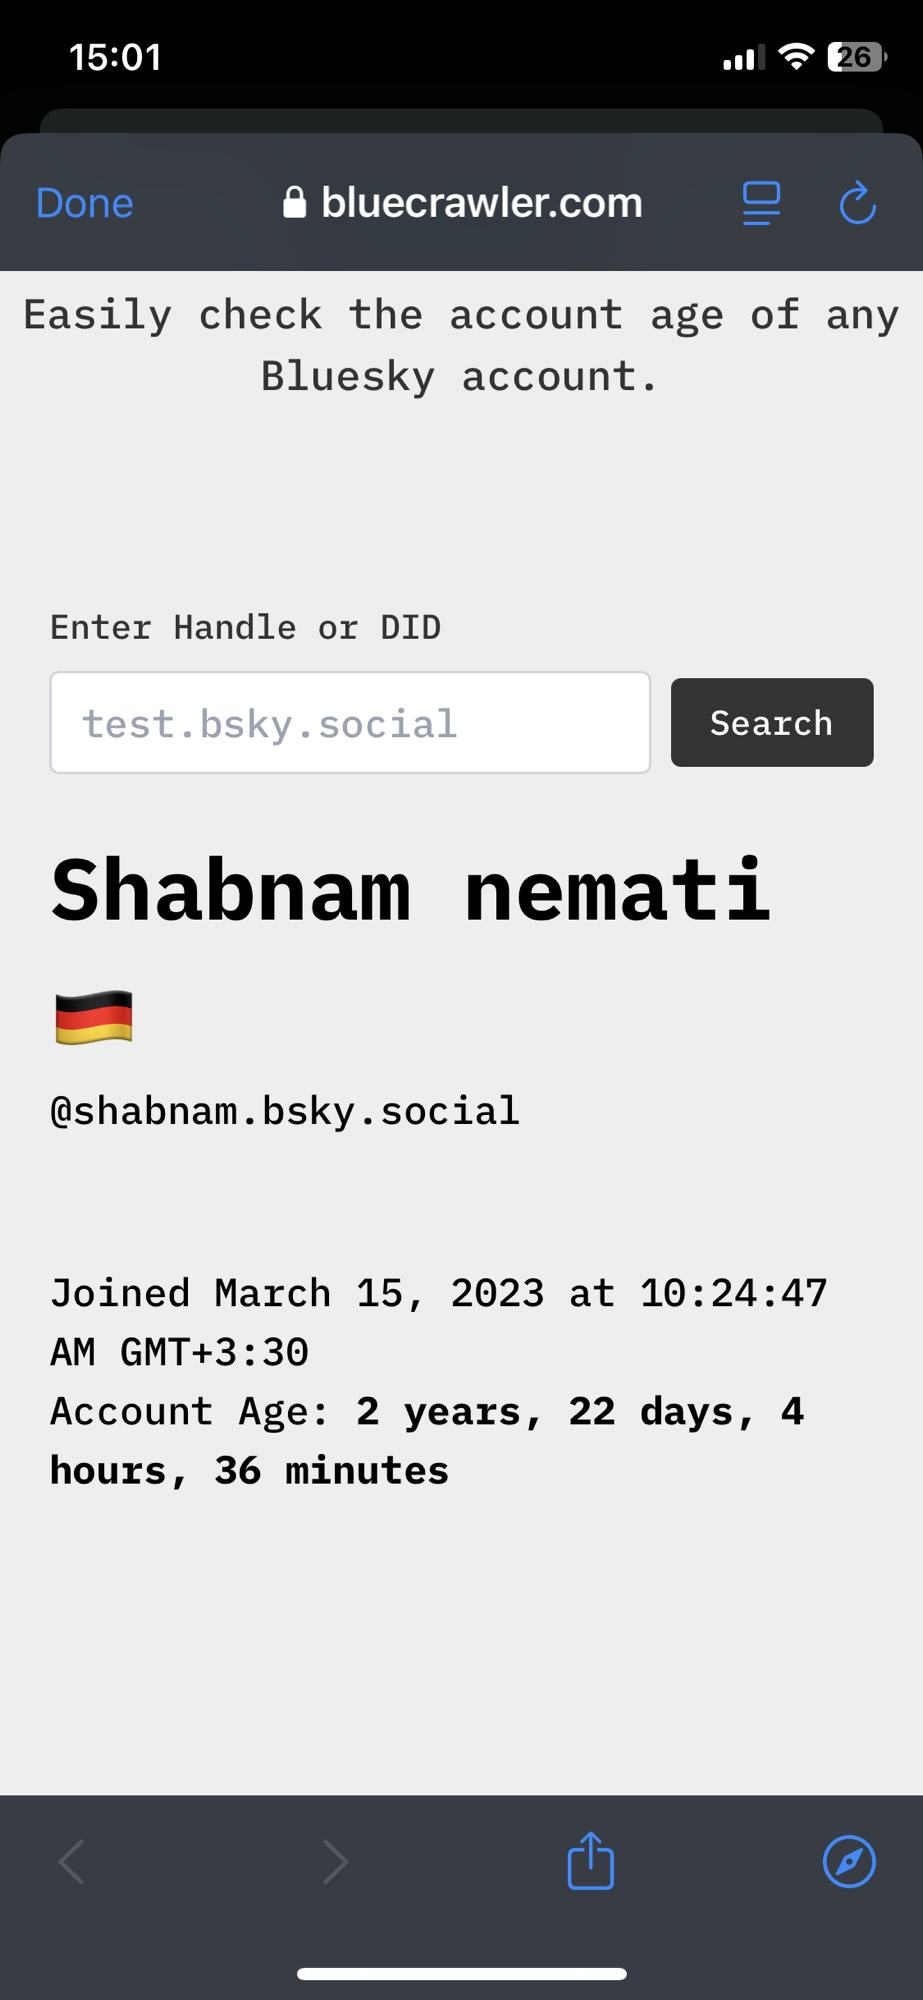Tap the Done button
The width and height of the screenshot is (923, 2000).
[x=85, y=203]
